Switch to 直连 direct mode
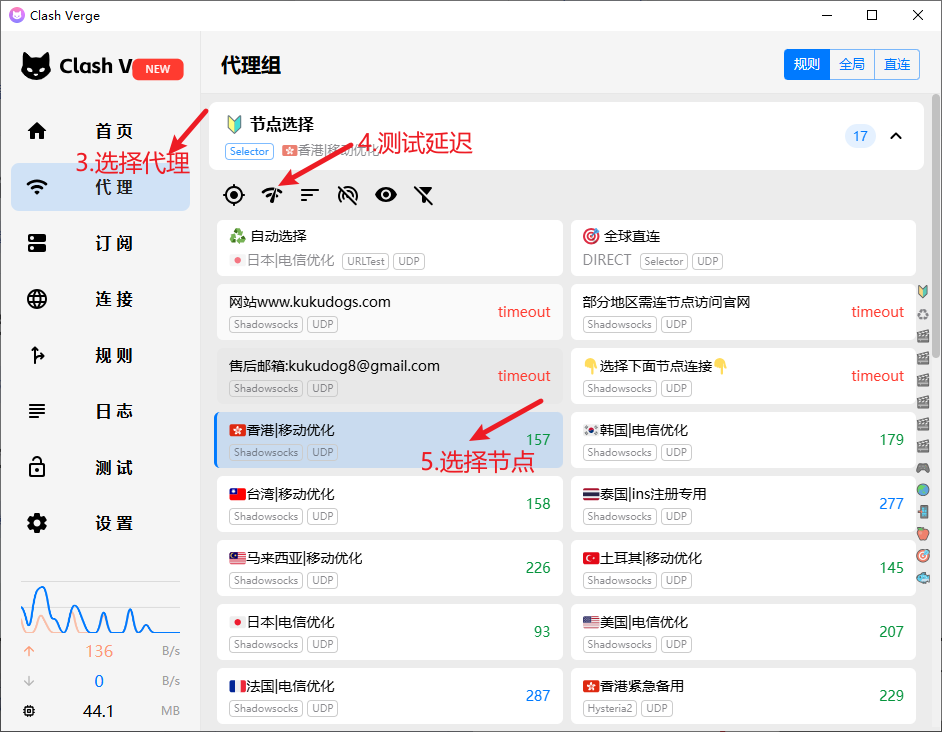This screenshot has height=732, width=942. [897, 64]
